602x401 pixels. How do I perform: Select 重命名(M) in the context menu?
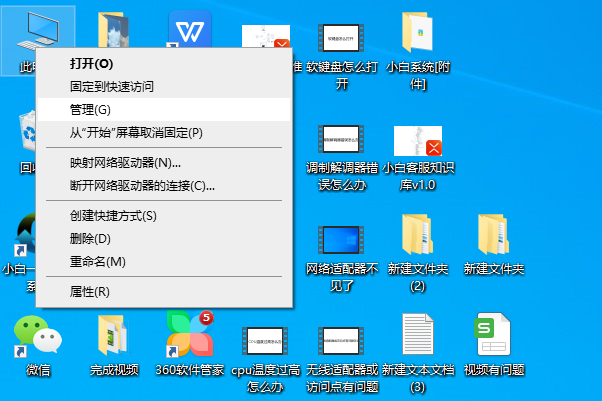pyautogui.click(x=97, y=261)
